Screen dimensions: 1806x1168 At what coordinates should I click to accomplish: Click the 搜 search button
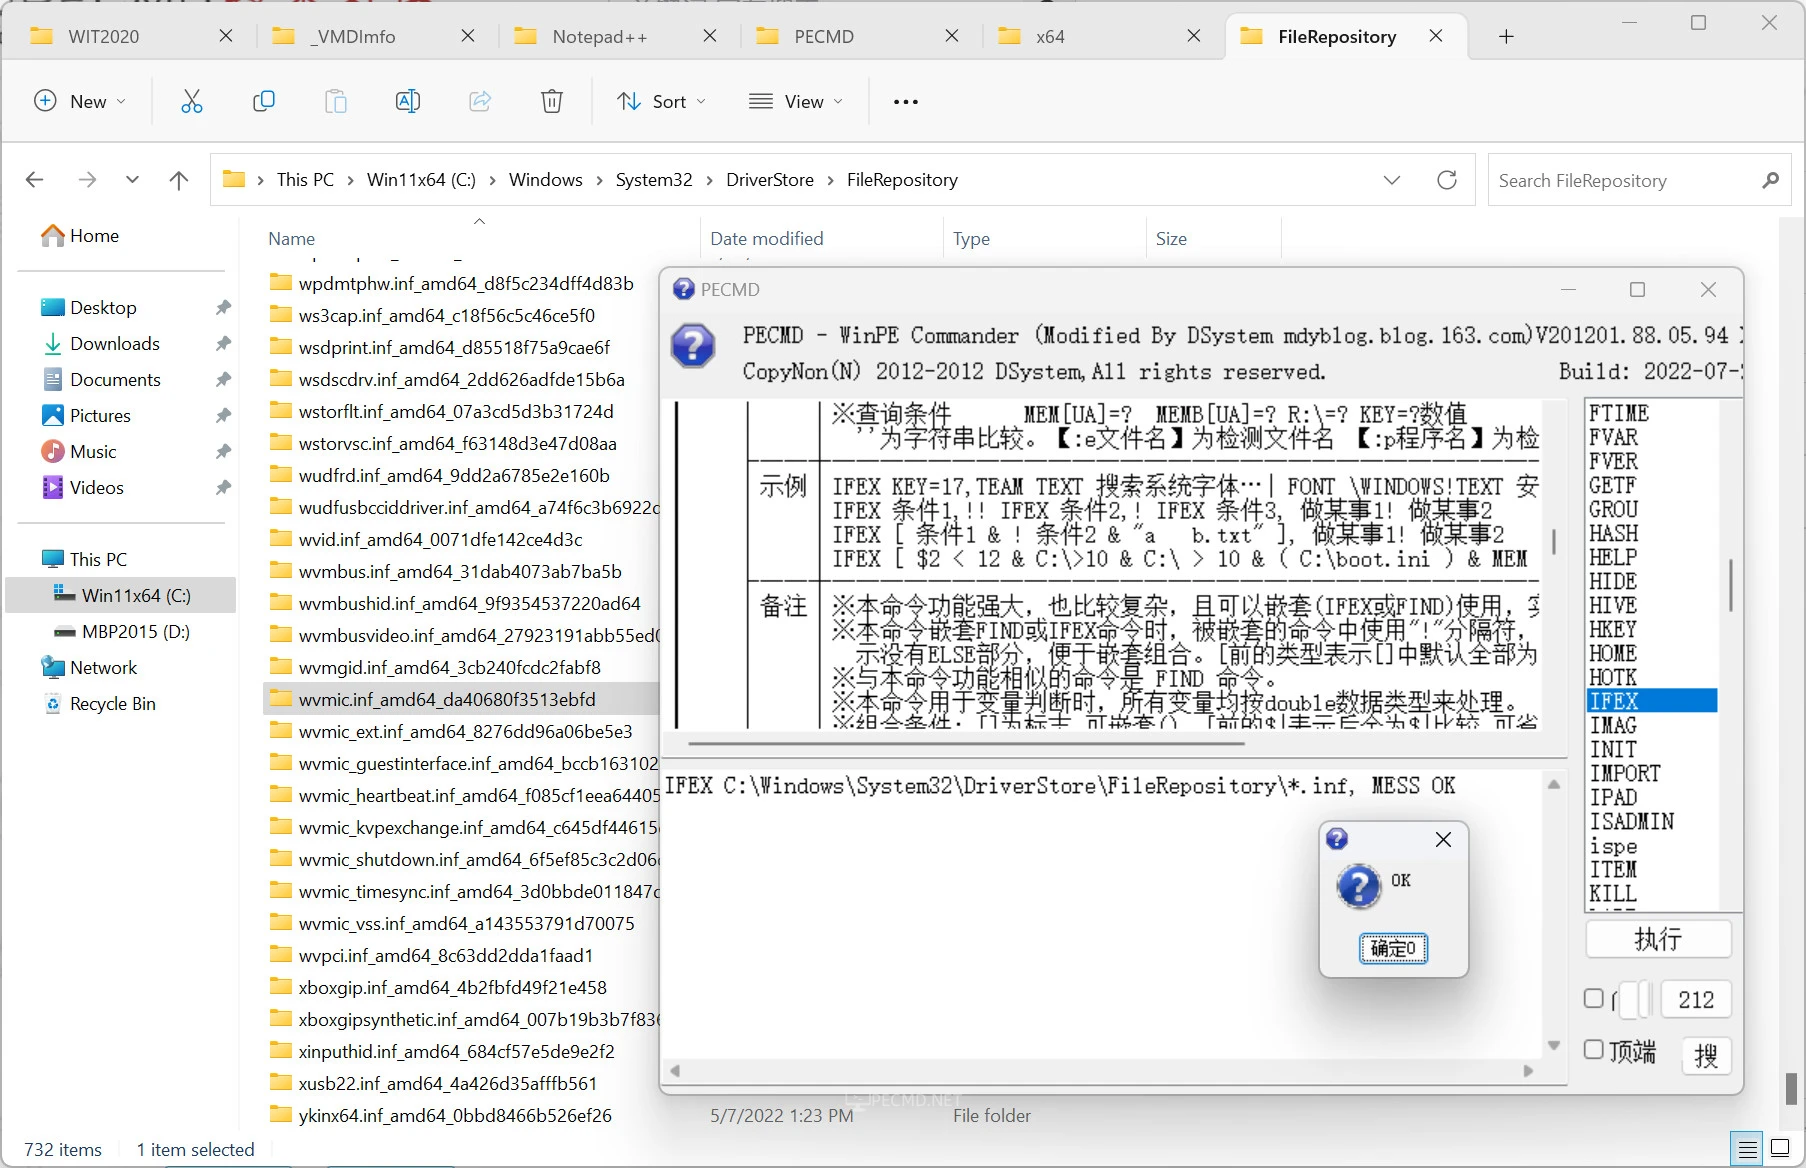click(x=1706, y=1055)
